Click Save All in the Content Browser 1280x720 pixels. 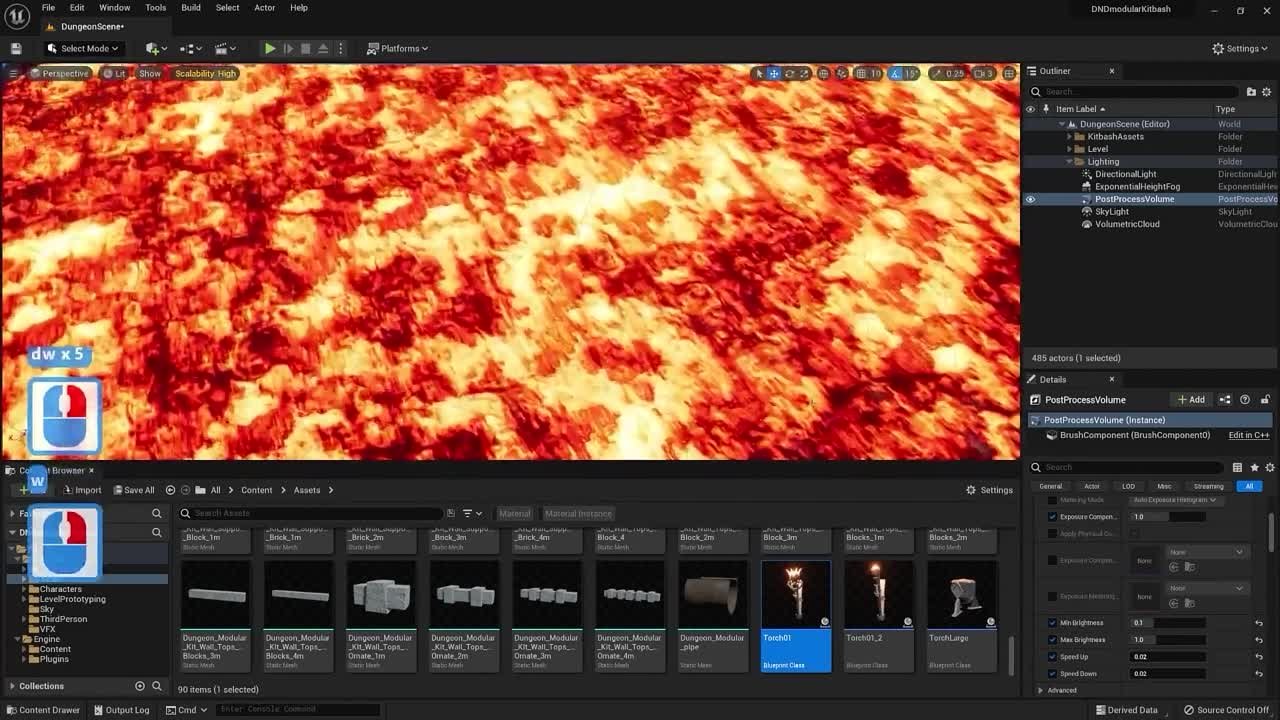pyautogui.click(x=133, y=490)
